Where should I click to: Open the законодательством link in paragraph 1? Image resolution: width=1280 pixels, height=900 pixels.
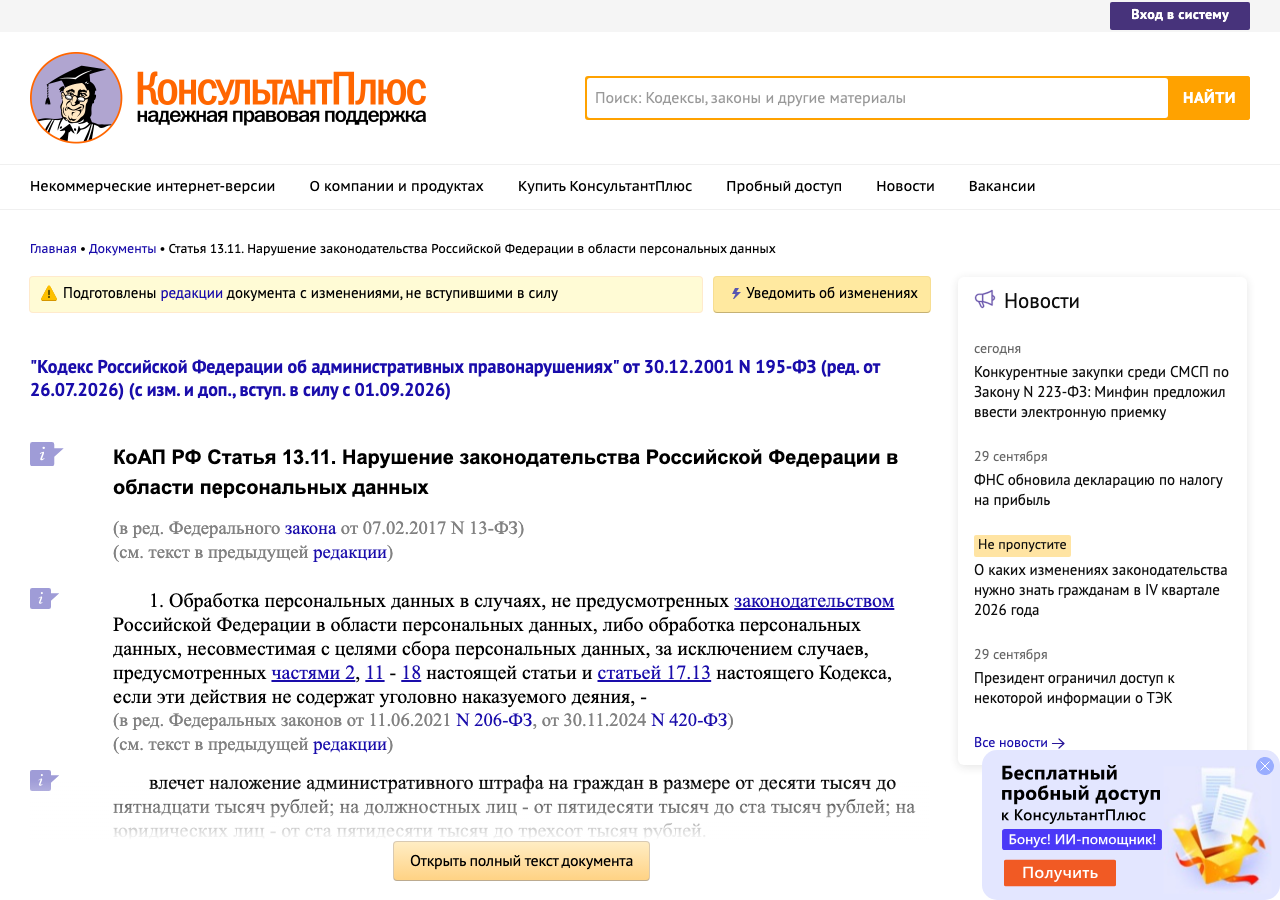pyautogui.click(x=814, y=601)
